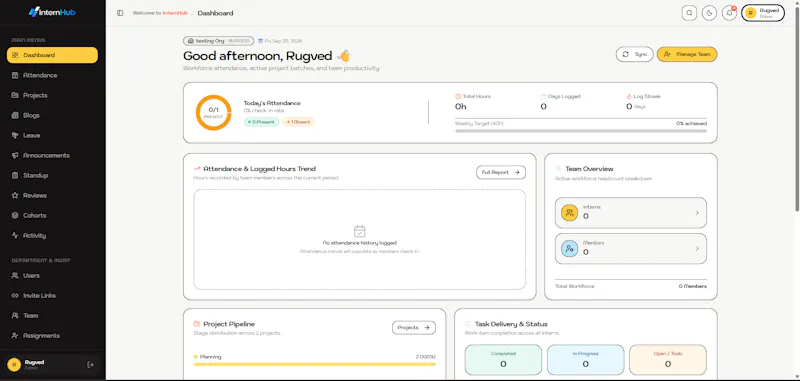
Task: Click the Log Streak flame icon
Action: (629, 96)
